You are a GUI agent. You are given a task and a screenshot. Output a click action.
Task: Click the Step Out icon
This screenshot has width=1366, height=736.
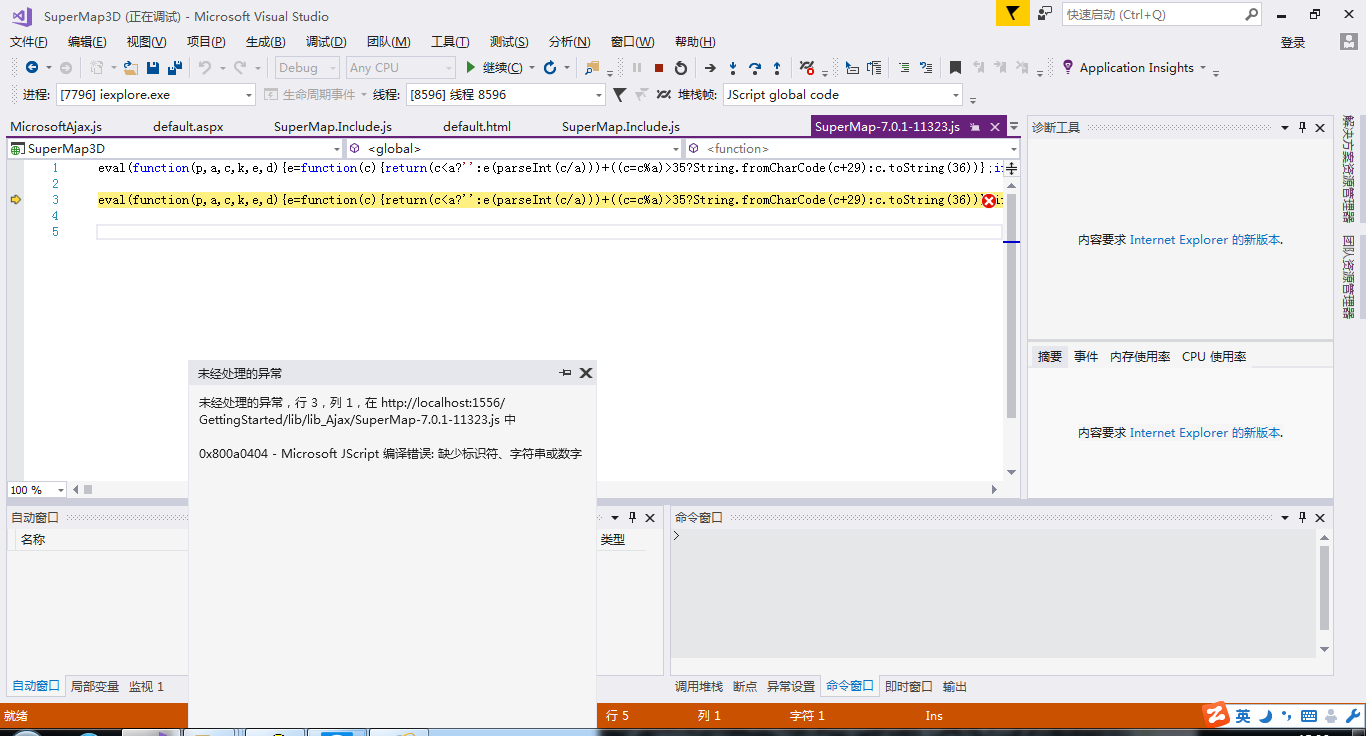coord(777,68)
